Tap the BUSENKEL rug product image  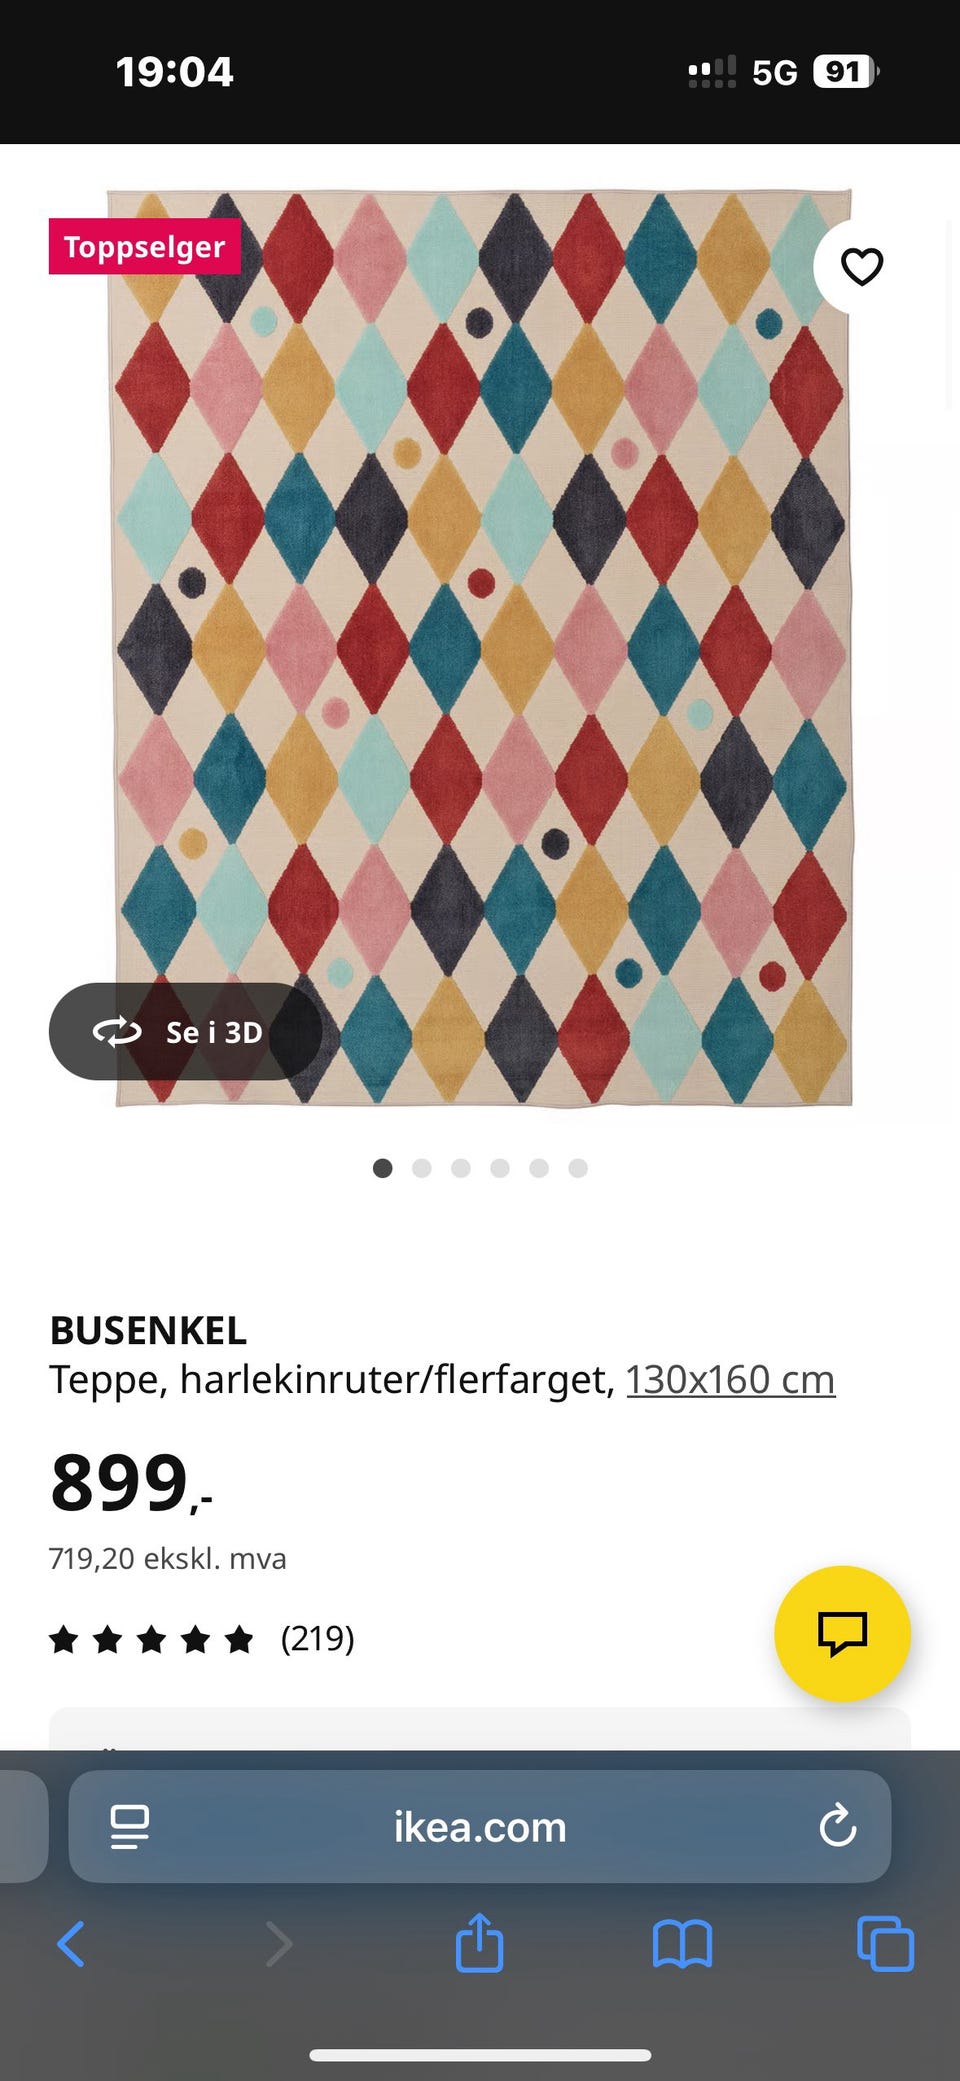[480, 648]
